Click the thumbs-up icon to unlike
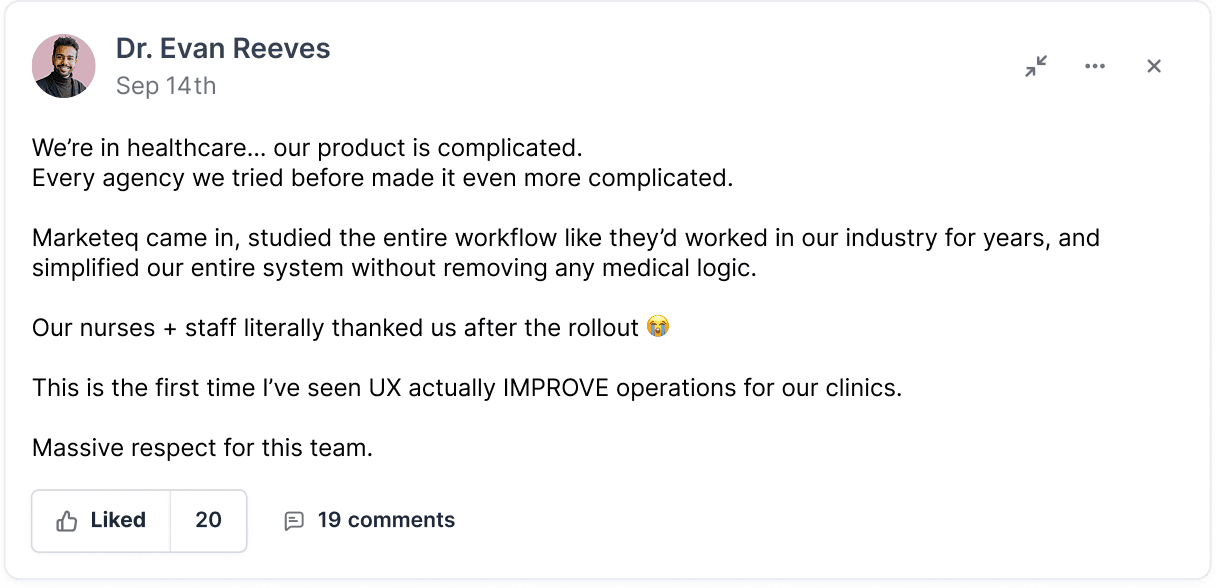 coord(67,521)
